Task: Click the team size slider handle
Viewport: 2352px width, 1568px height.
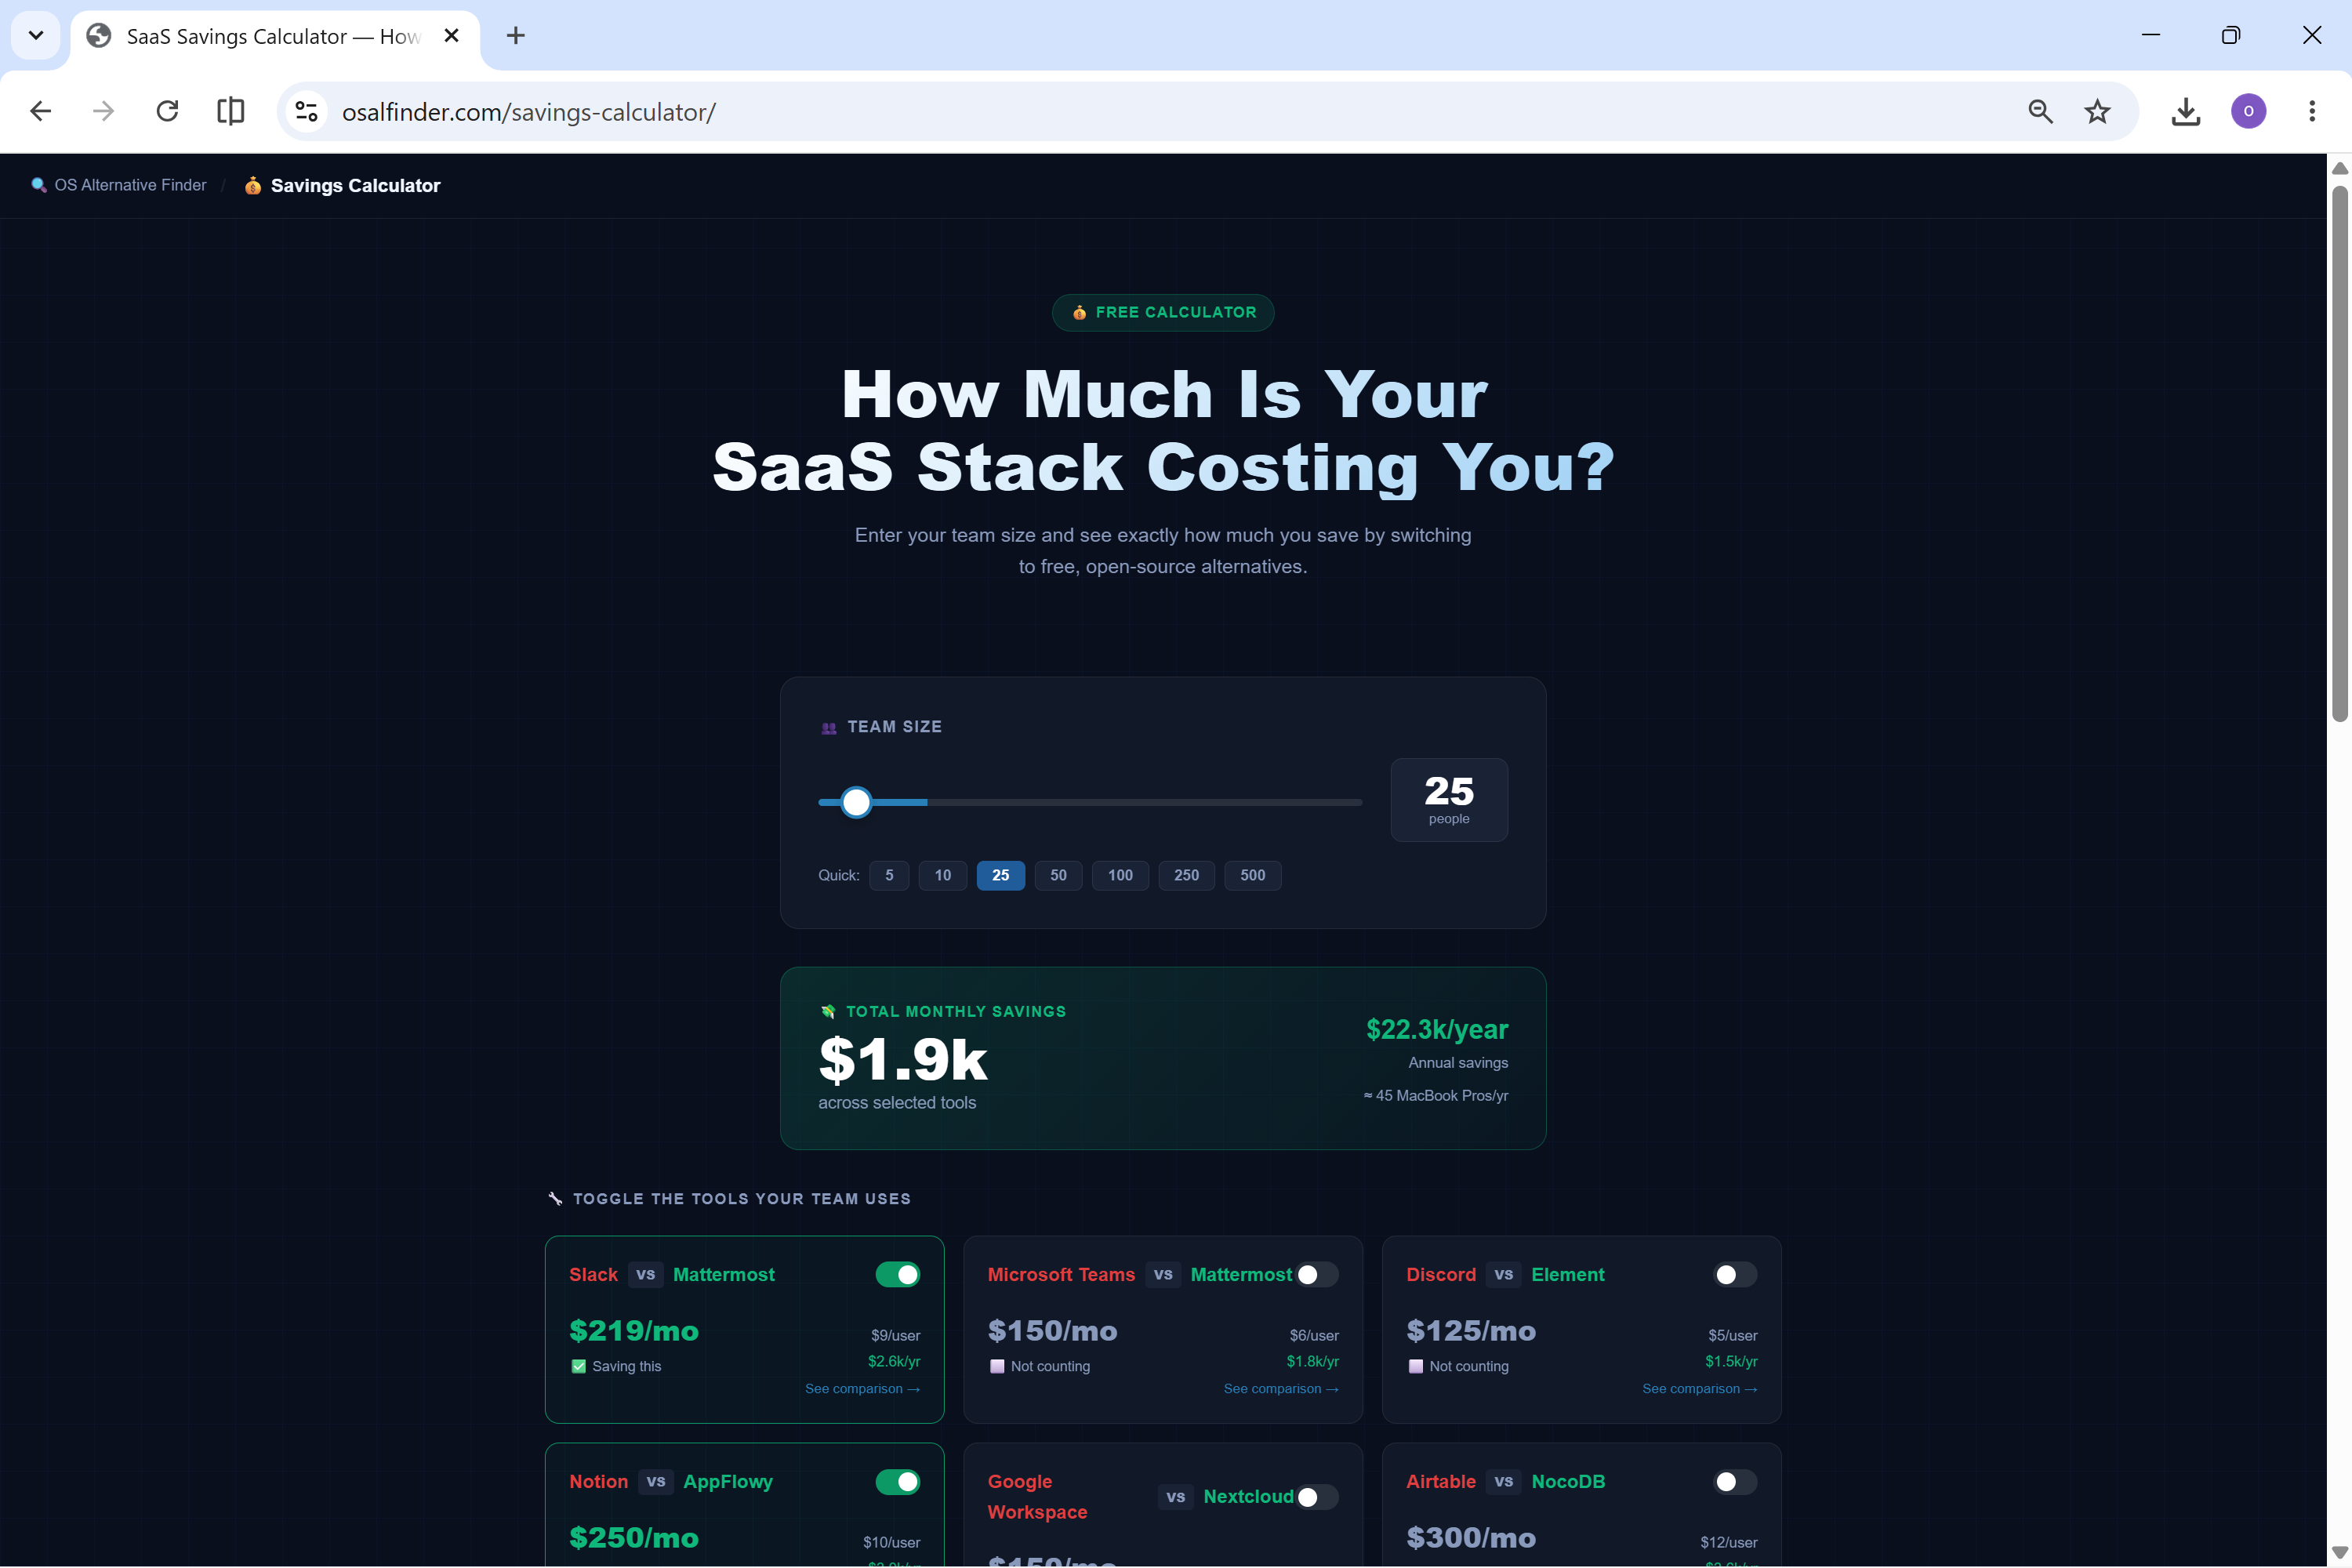Action: point(856,802)
